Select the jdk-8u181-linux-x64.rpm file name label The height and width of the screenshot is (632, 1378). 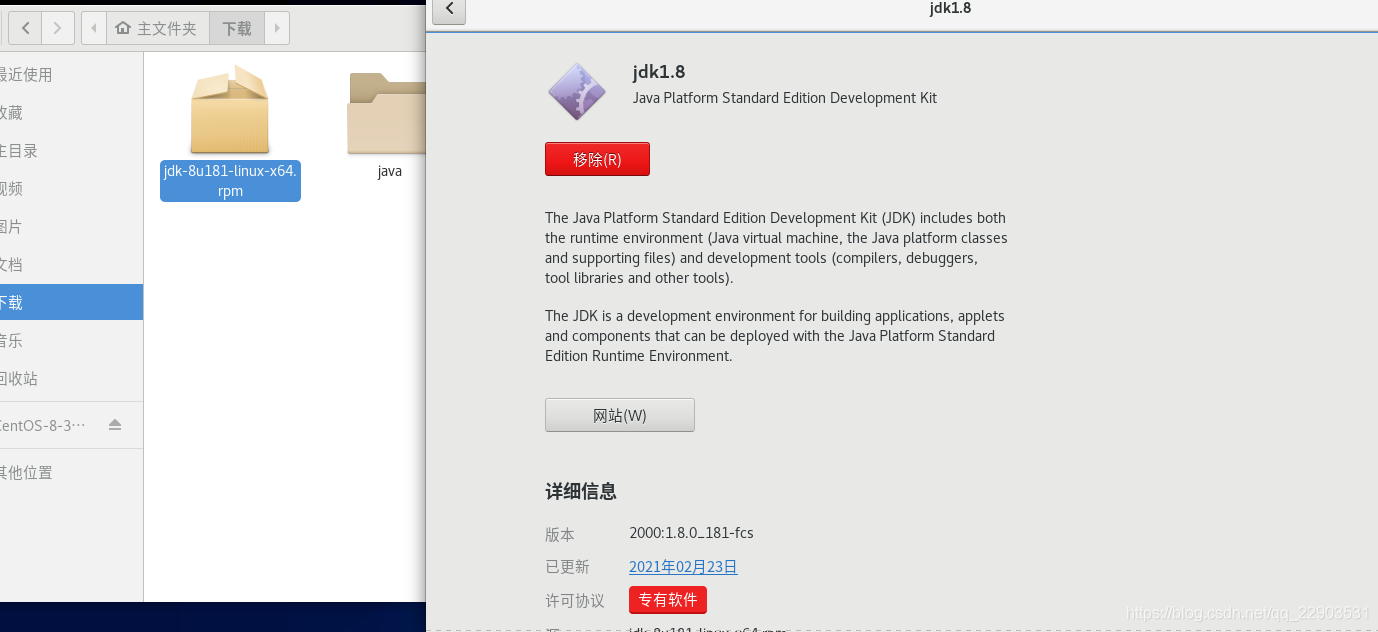point(230,181)
